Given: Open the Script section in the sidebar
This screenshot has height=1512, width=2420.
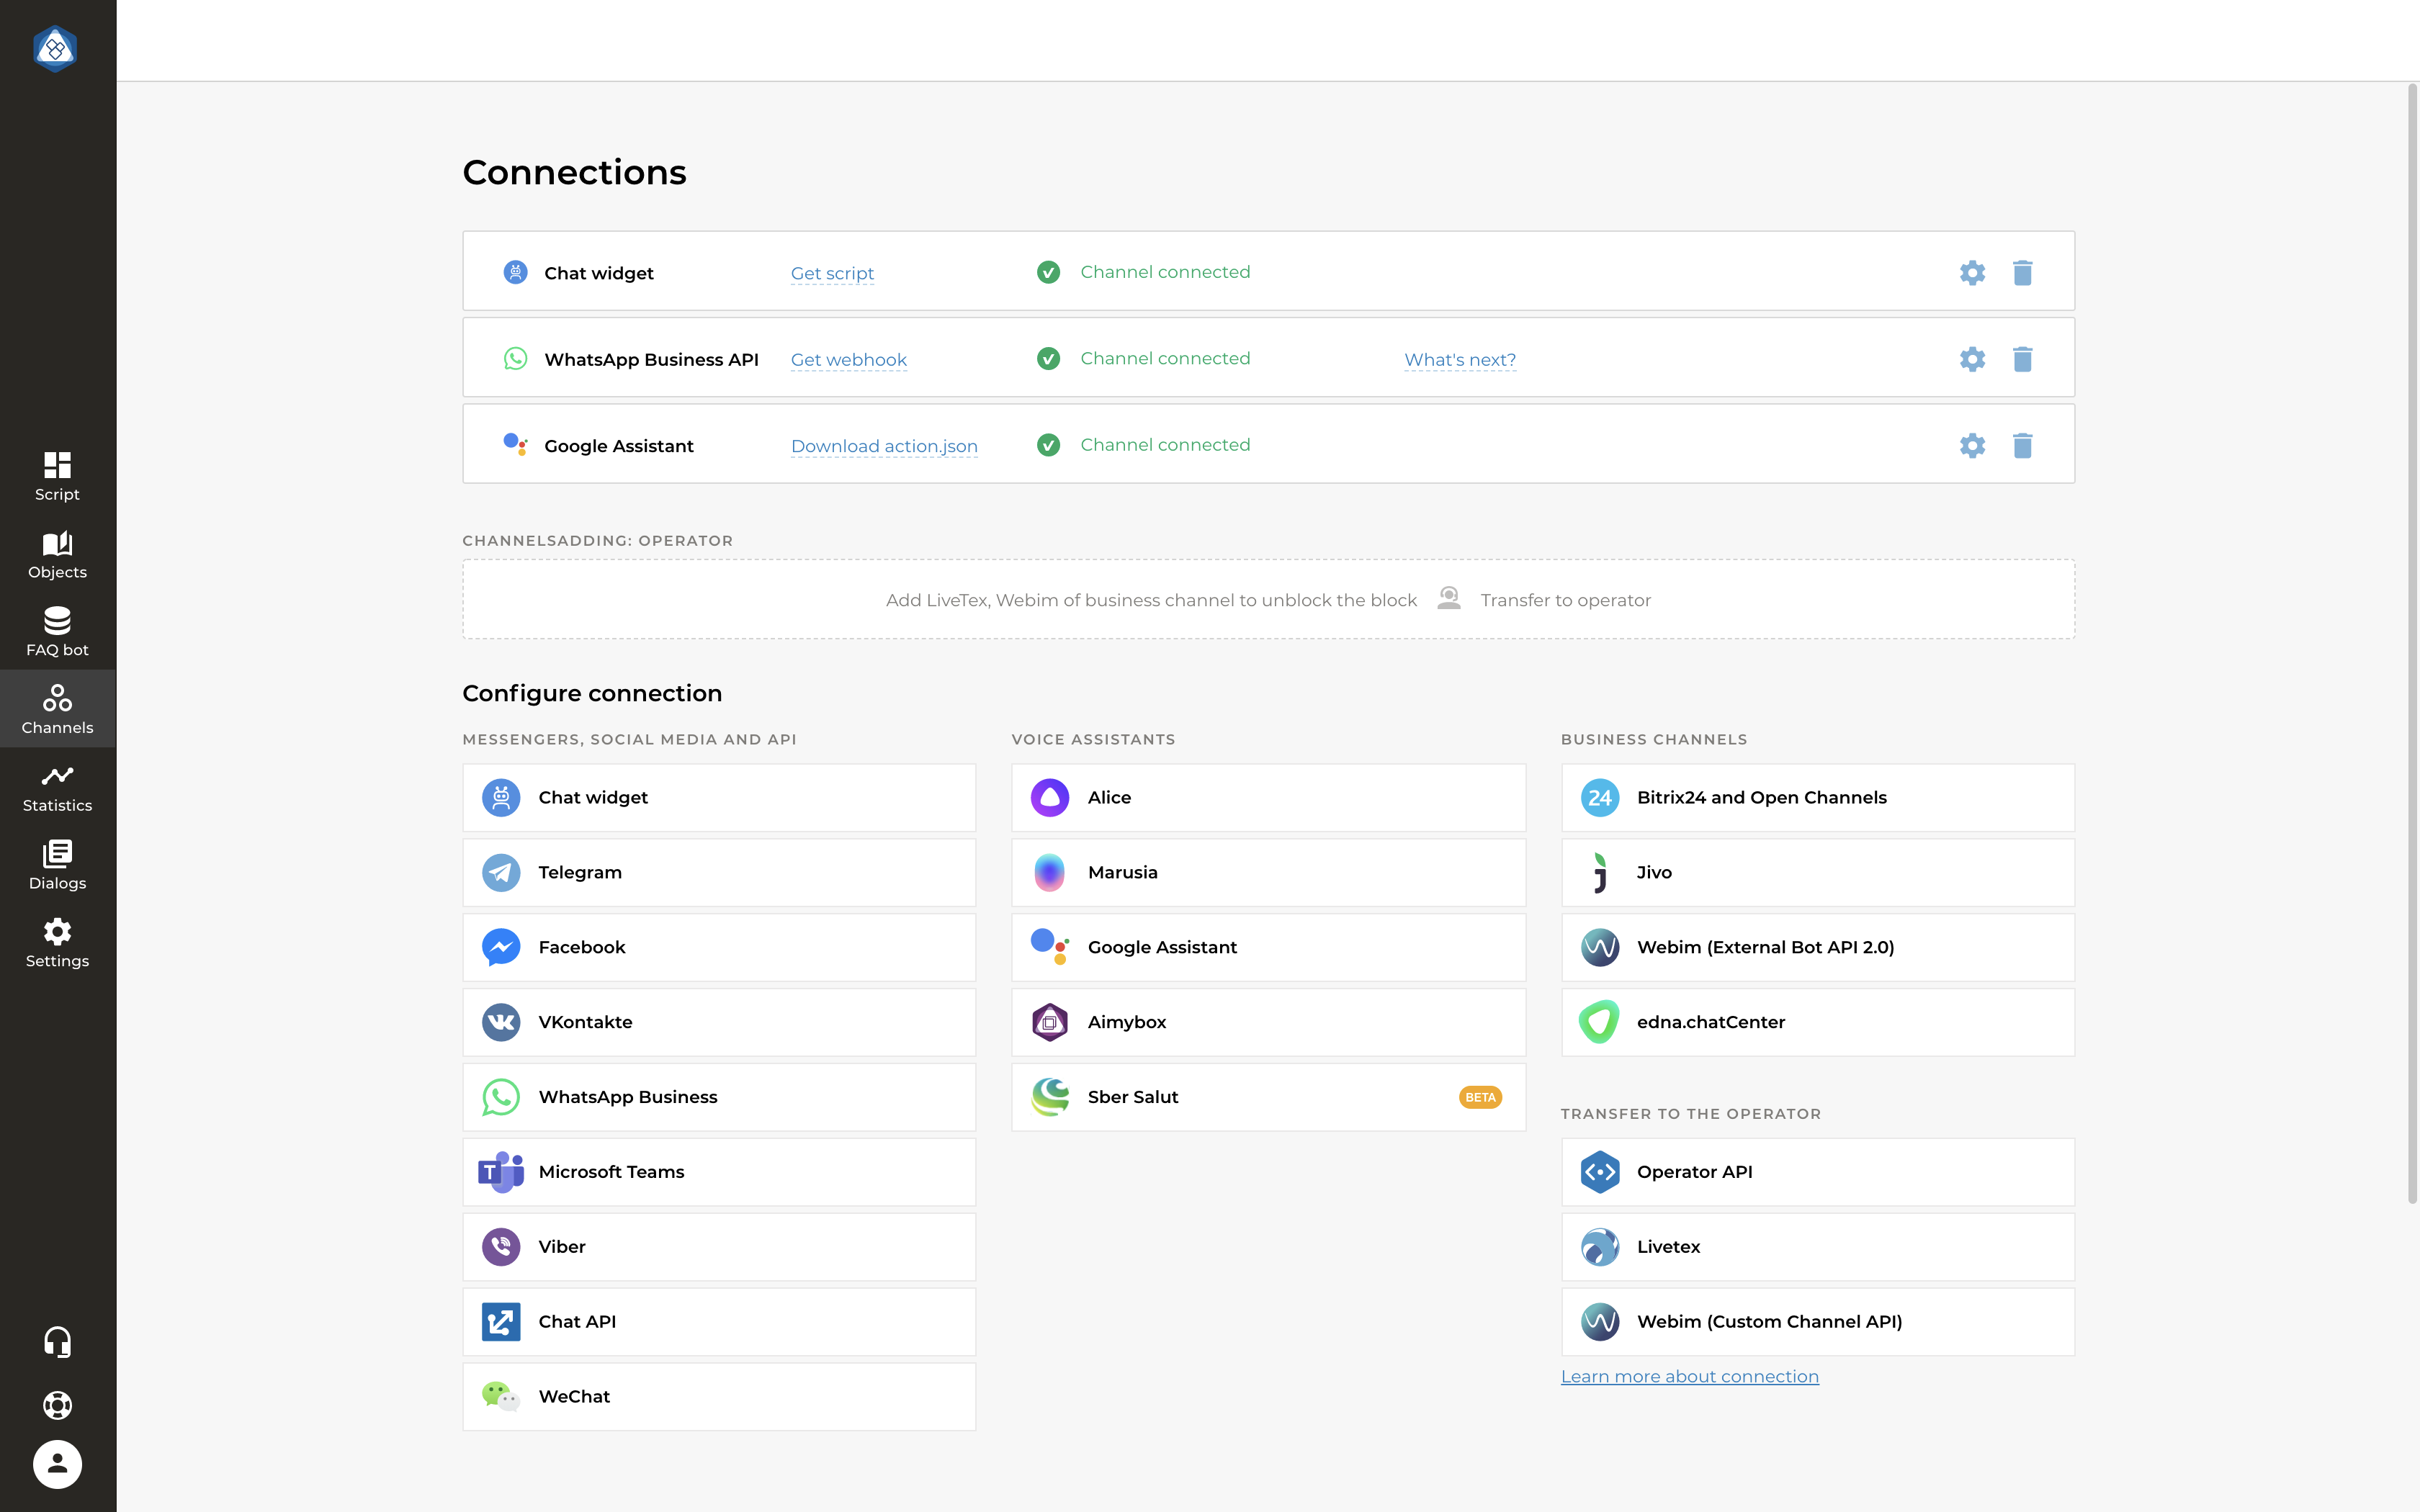Looking at the screenshot, I should pos(57,475).
